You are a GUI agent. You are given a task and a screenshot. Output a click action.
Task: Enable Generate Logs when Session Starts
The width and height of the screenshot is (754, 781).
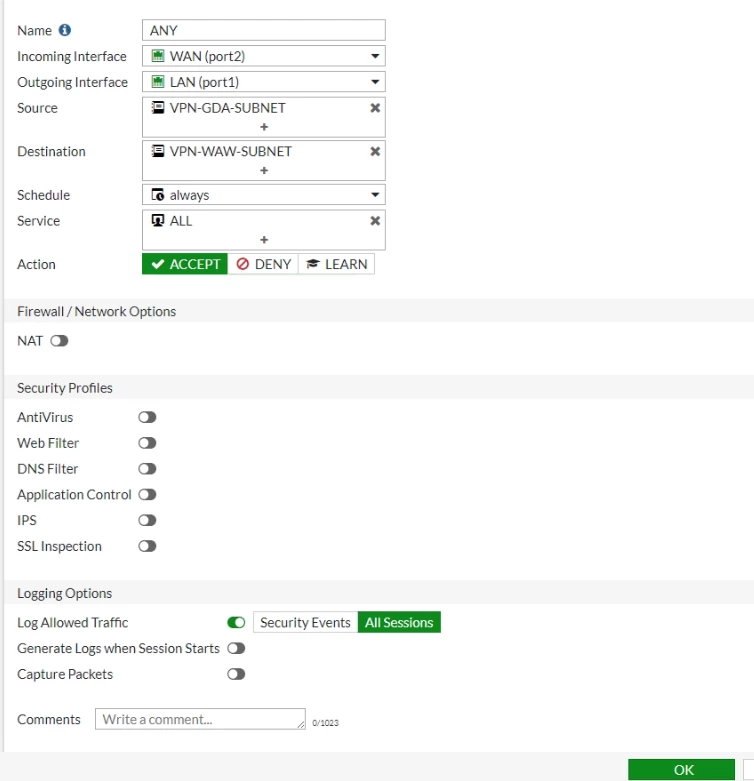(236, 648)
